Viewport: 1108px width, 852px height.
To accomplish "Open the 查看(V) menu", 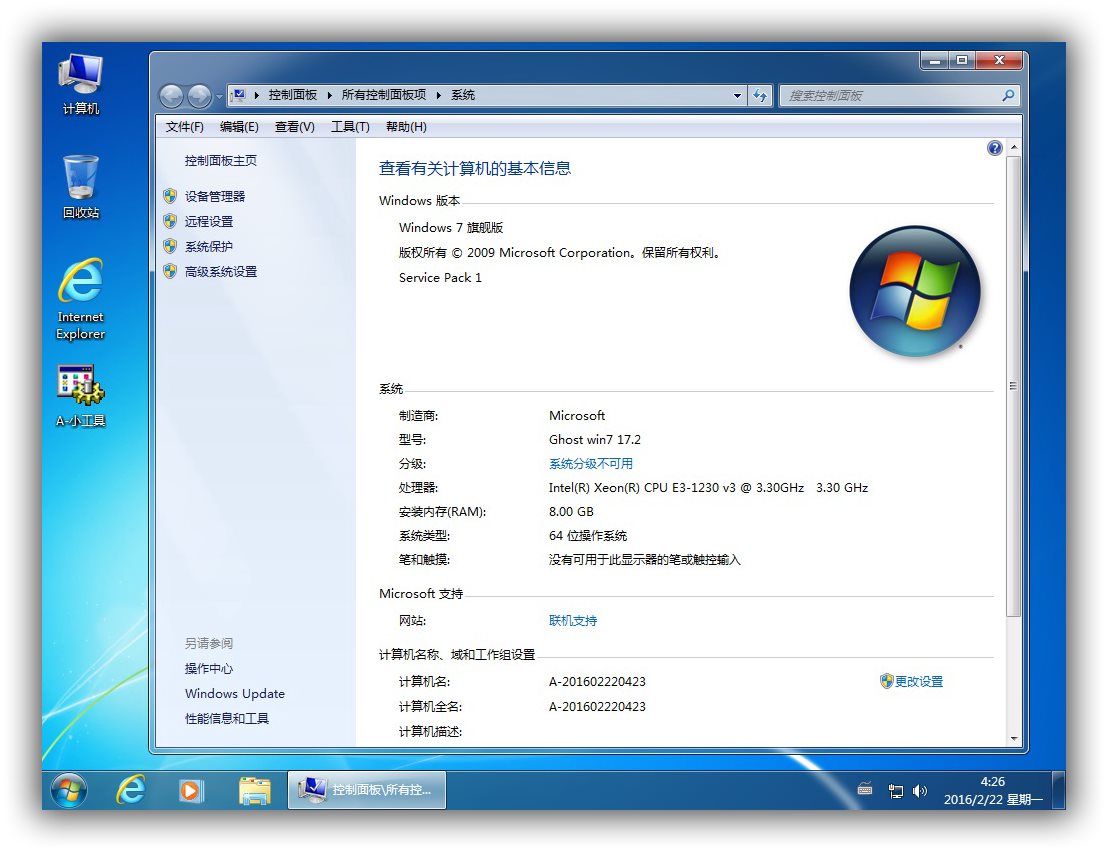I will tap(295, 126).
